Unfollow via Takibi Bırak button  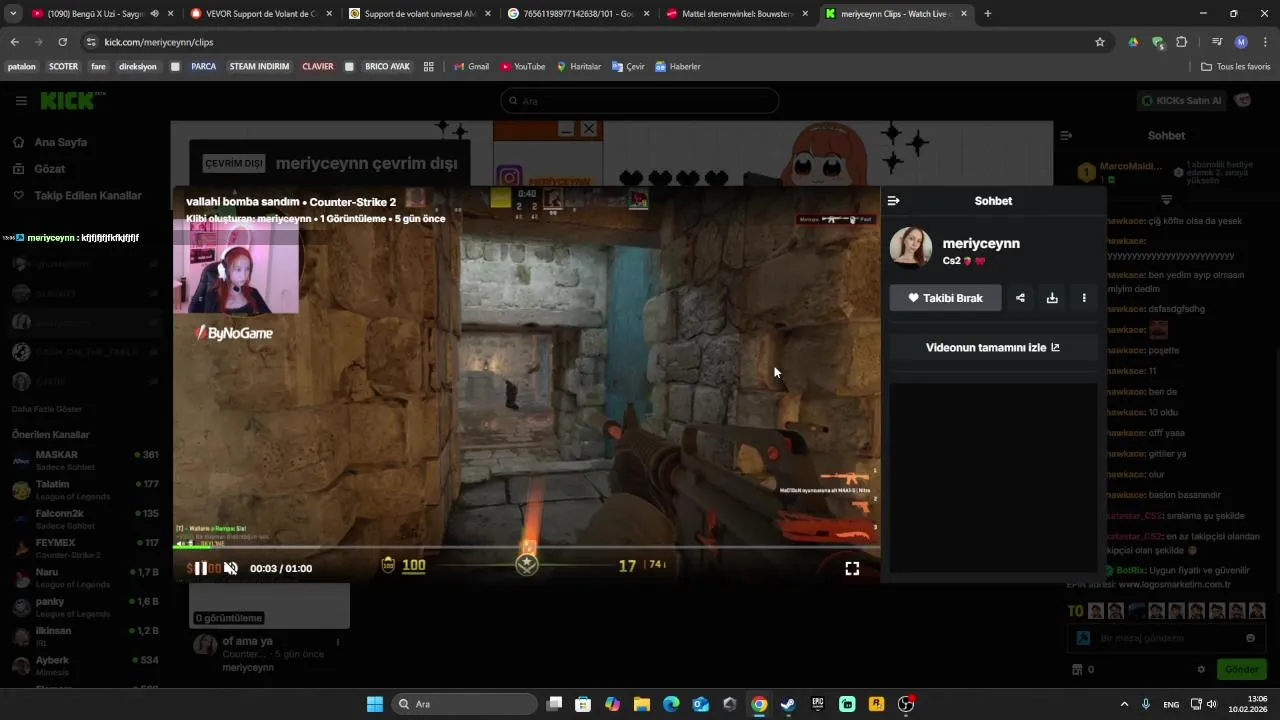coord(945,298)
